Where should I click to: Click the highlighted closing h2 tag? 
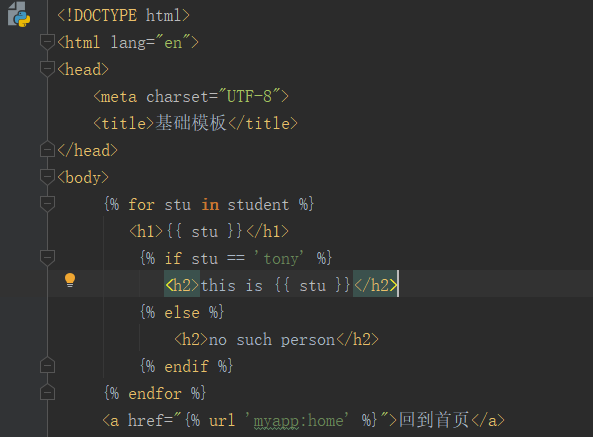coord(375,285)
